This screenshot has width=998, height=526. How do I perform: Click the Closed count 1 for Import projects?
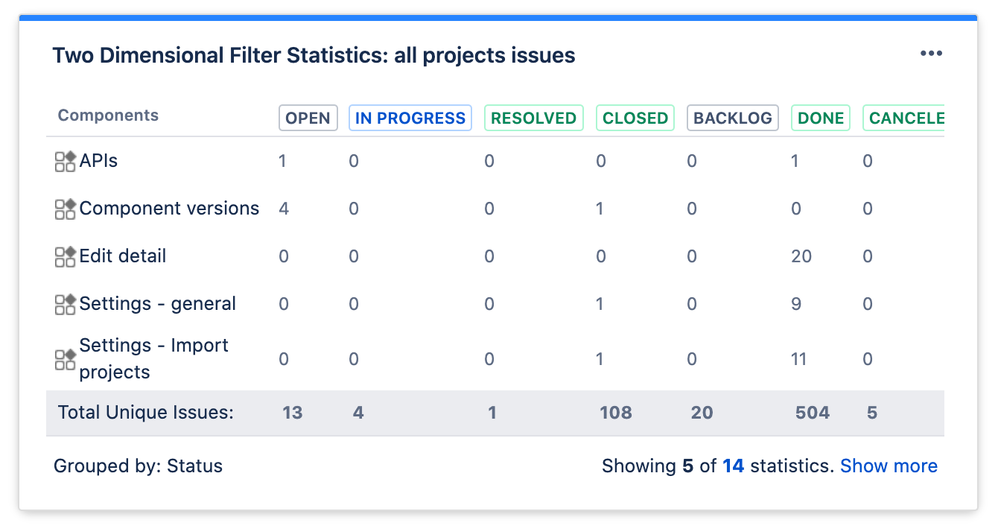(600, 359)
